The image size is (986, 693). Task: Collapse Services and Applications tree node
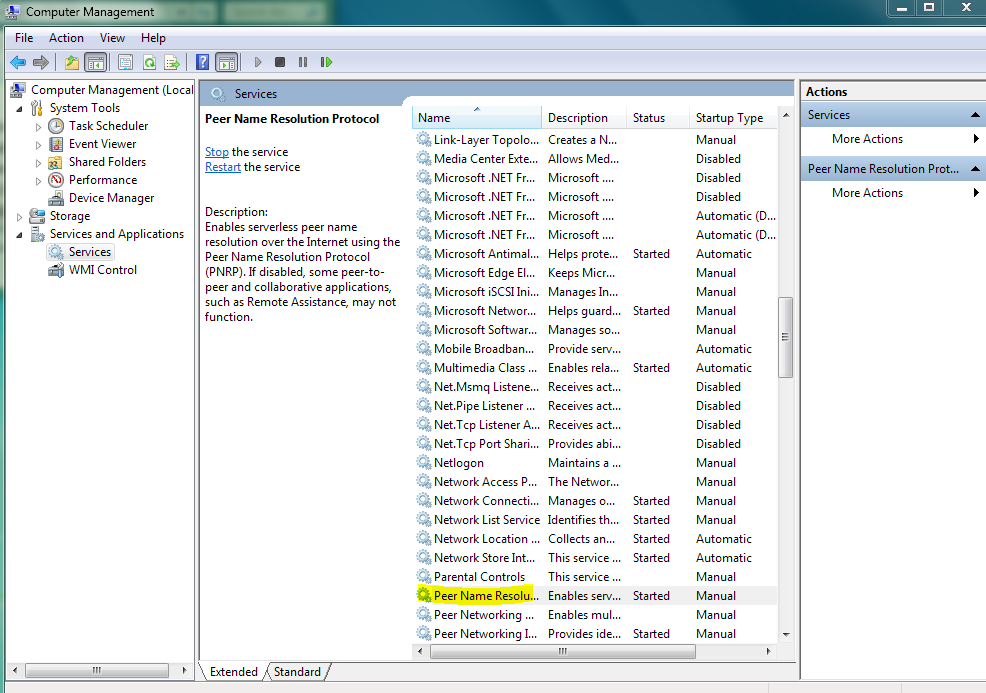click(x=19, y=235)
